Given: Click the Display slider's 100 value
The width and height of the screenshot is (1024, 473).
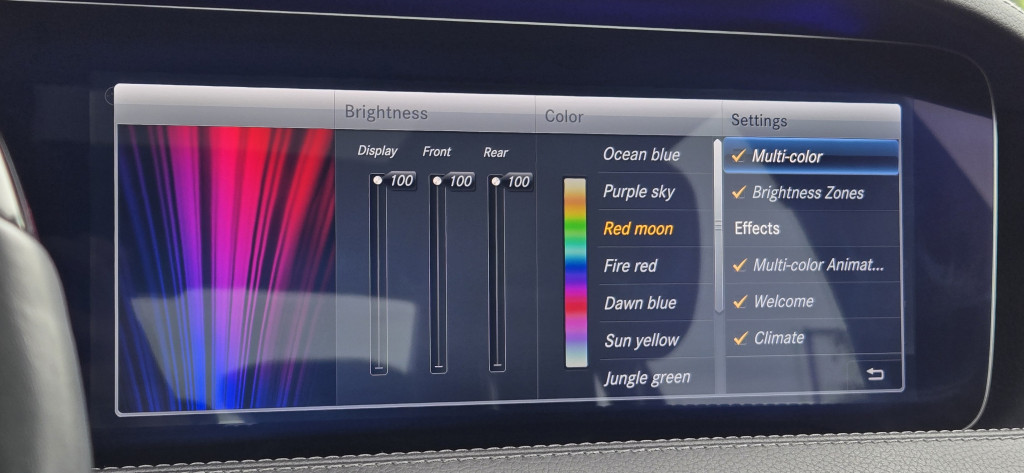Looking at the screenshot, I should [402, 181].
